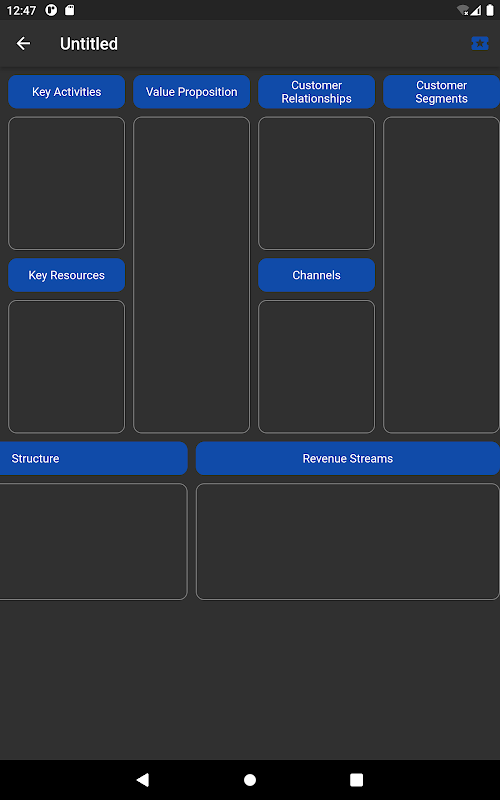
Task: Tap the Android home navigation button
Action: (x=250, y=780)
